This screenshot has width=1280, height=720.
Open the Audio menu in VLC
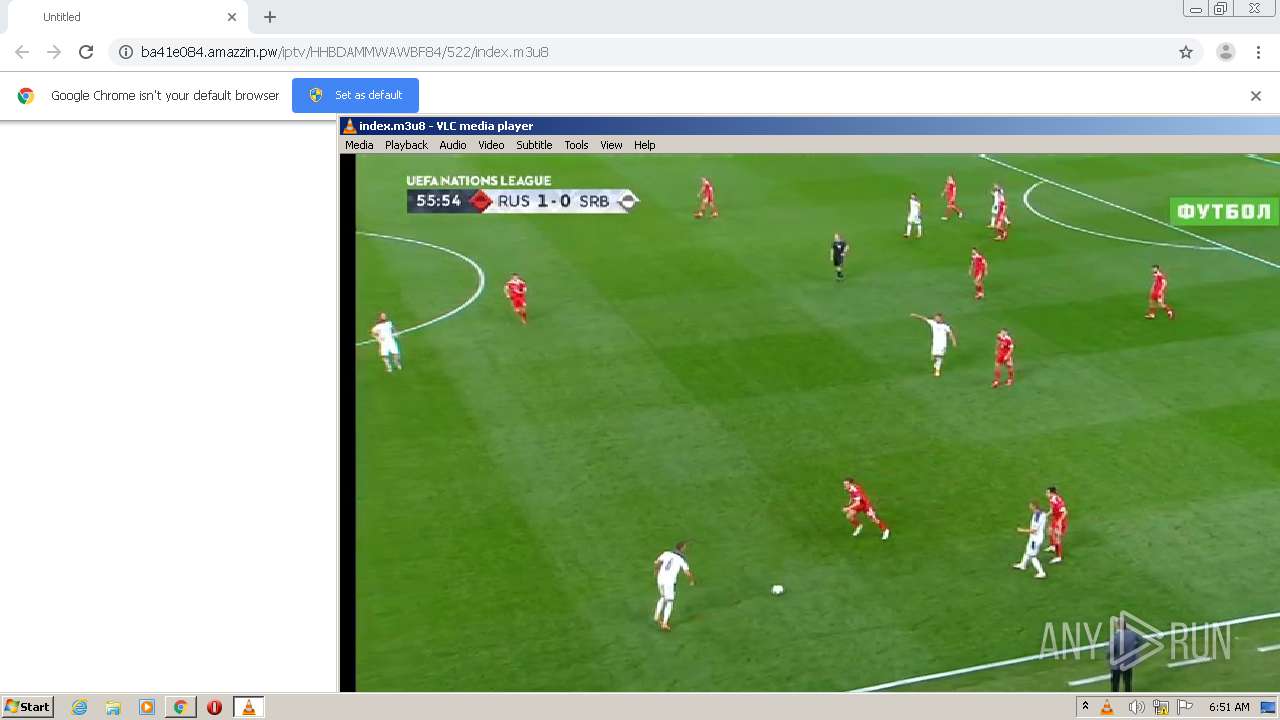click(453, 145)
